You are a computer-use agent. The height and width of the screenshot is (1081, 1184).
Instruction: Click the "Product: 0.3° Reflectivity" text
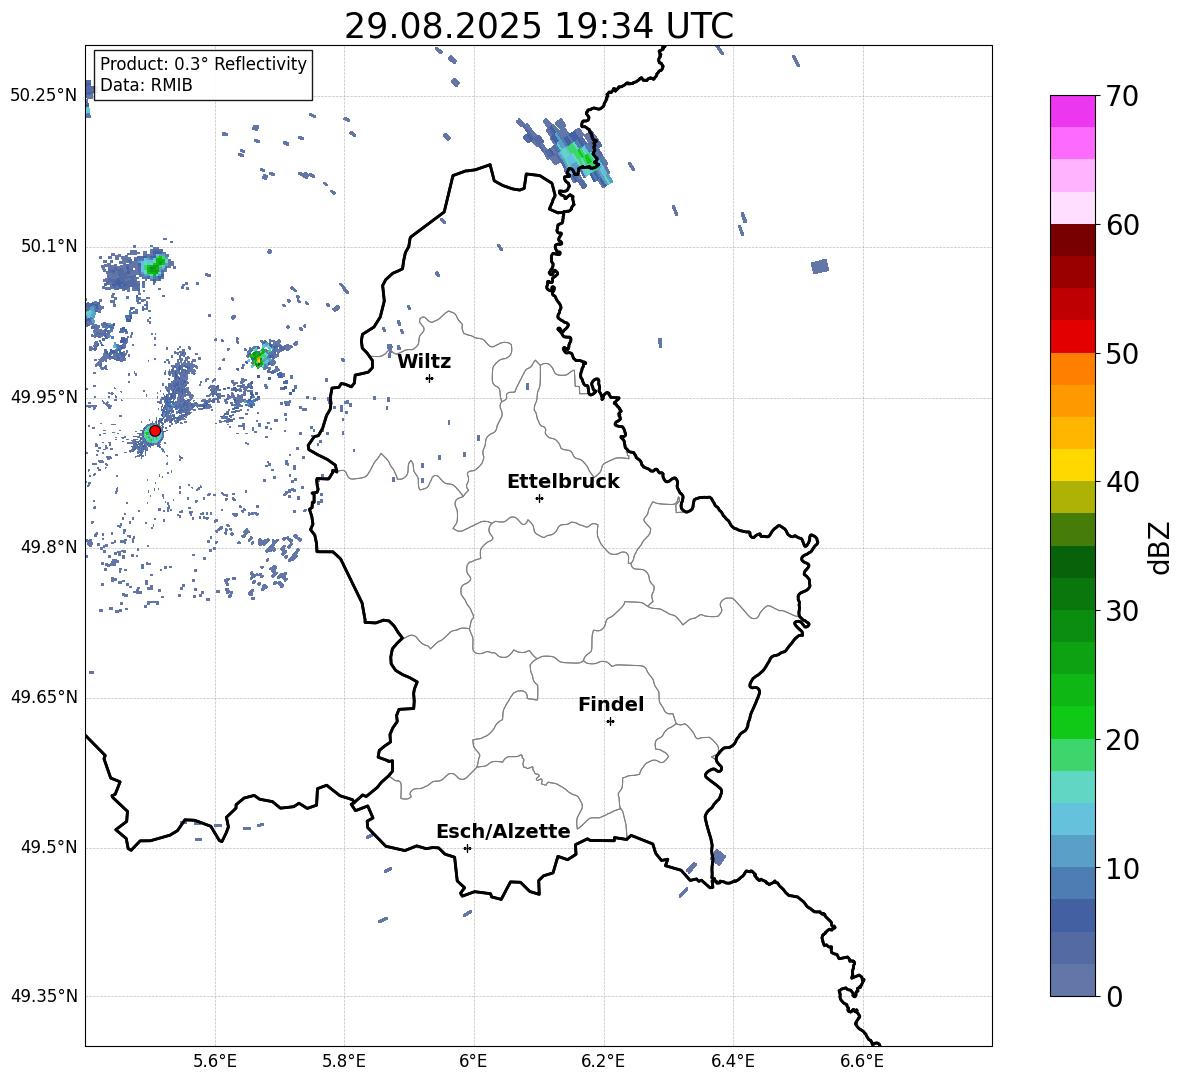tap(203, 64)
